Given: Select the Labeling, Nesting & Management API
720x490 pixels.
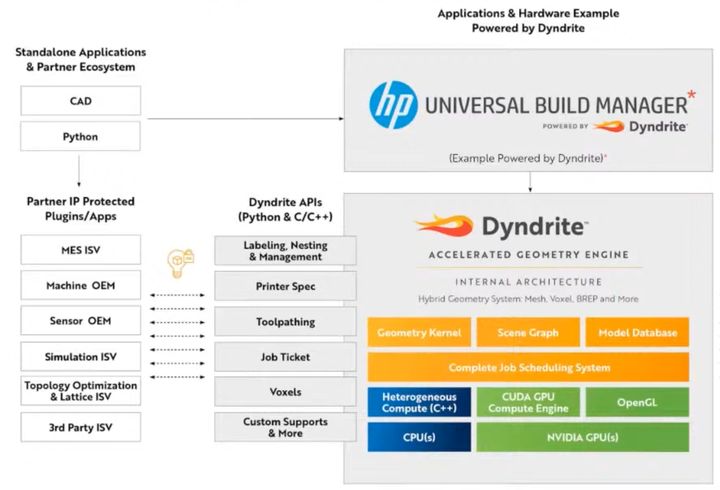Looking at the screenshot, I should coord(285,251).
